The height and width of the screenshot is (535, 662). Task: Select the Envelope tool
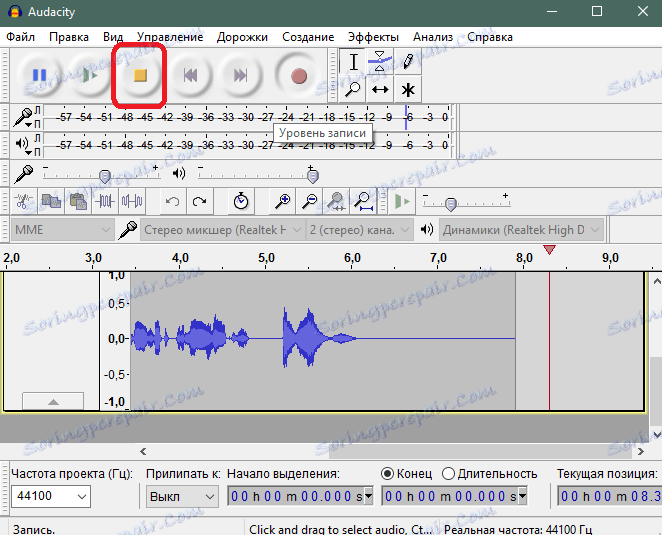pos(380,62)
